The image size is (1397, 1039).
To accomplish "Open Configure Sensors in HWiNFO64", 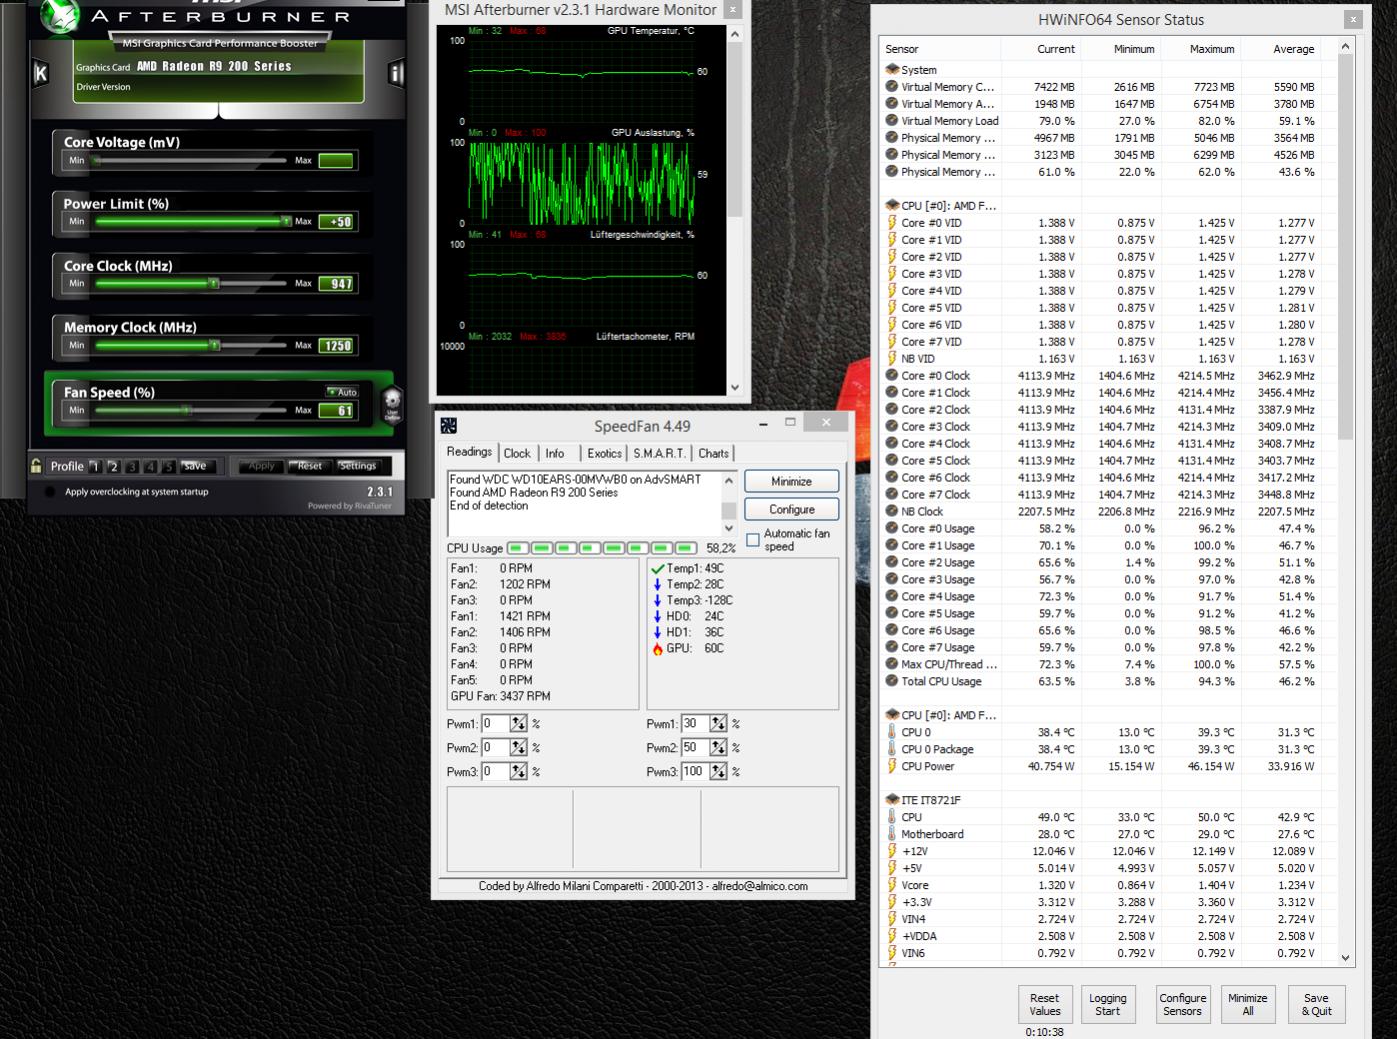I will point(1182,1004).
